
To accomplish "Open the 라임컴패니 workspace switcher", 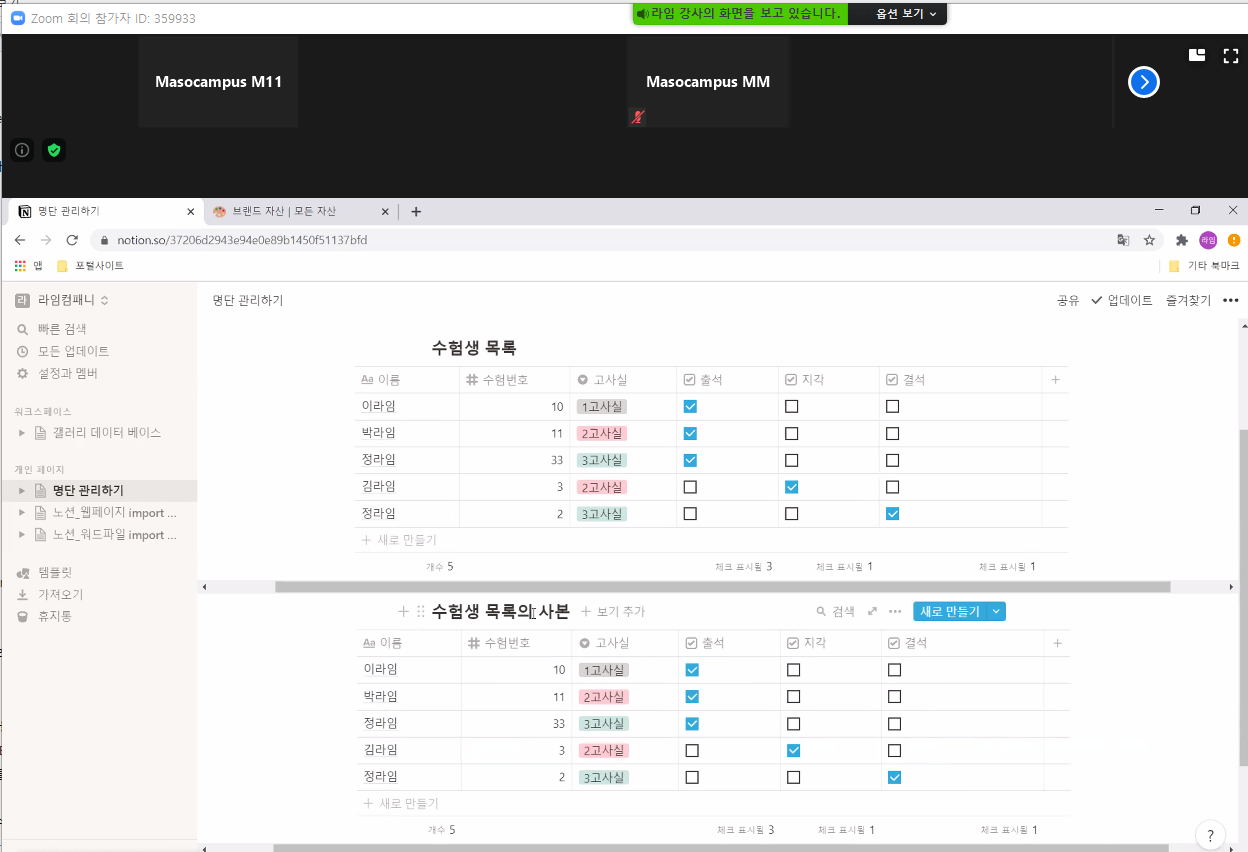I will pyautogui.click(x=62, y=300).
